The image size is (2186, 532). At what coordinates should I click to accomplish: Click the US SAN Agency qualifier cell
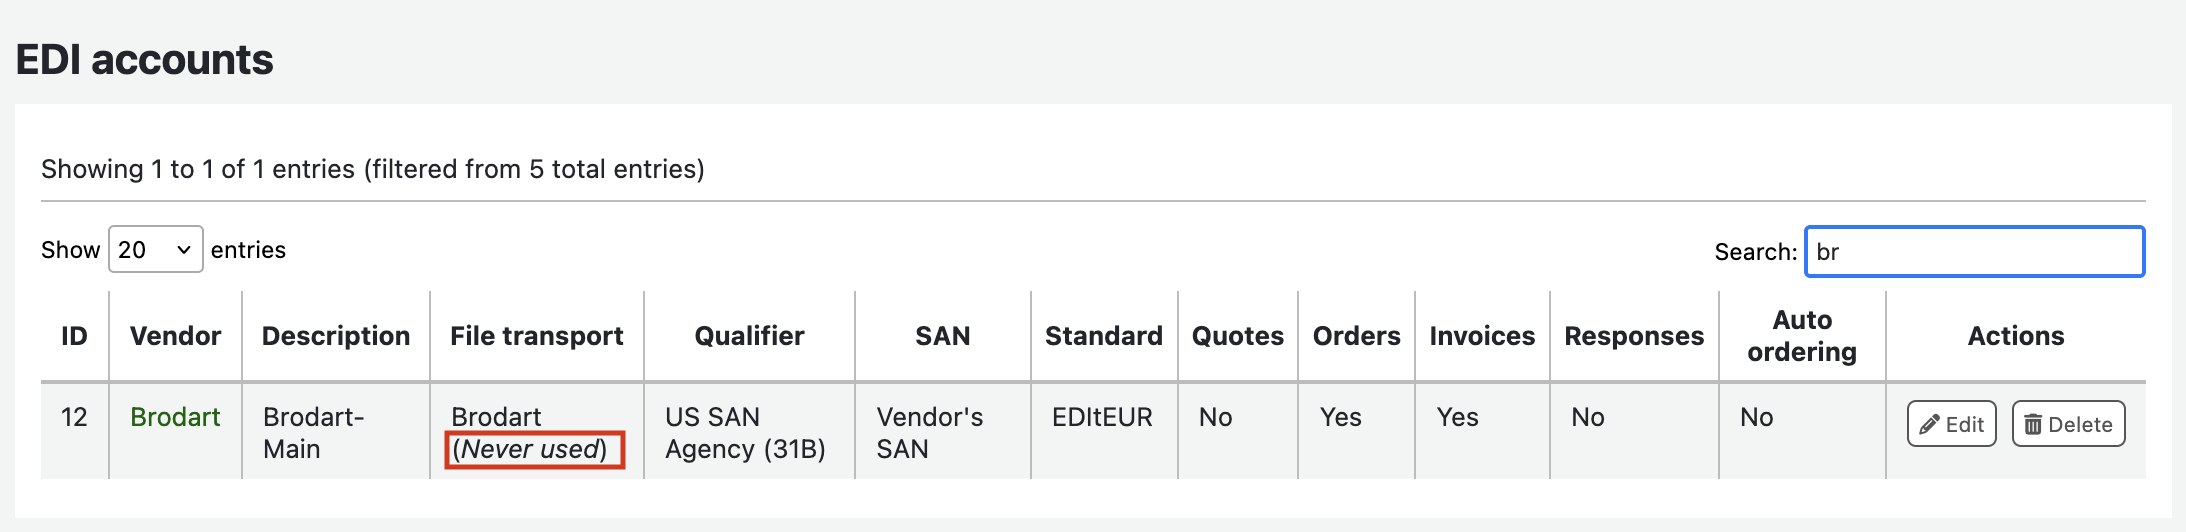tap(745, 433)
